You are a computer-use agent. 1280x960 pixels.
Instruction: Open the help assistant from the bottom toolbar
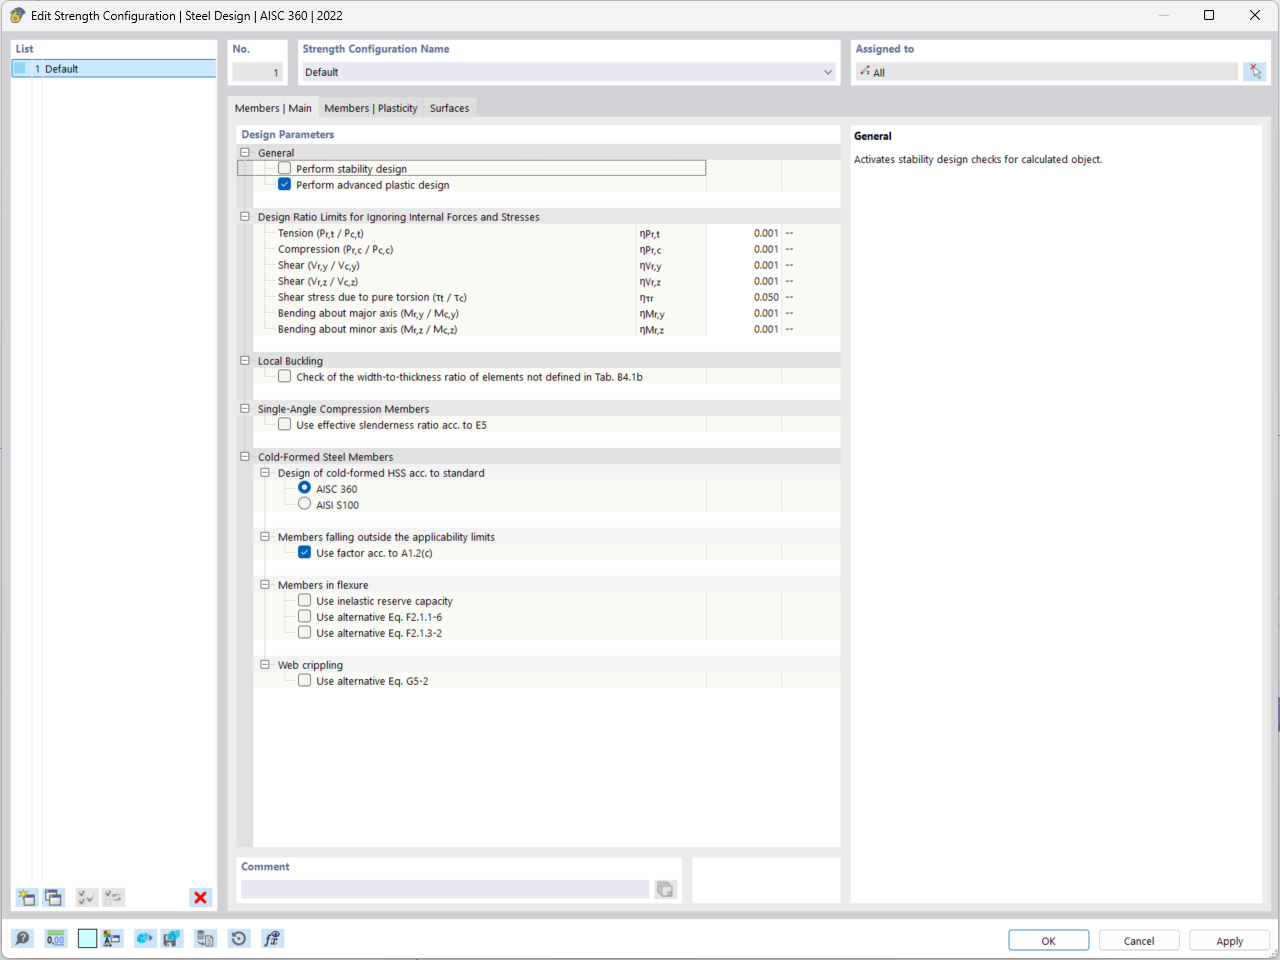(20, 938)
